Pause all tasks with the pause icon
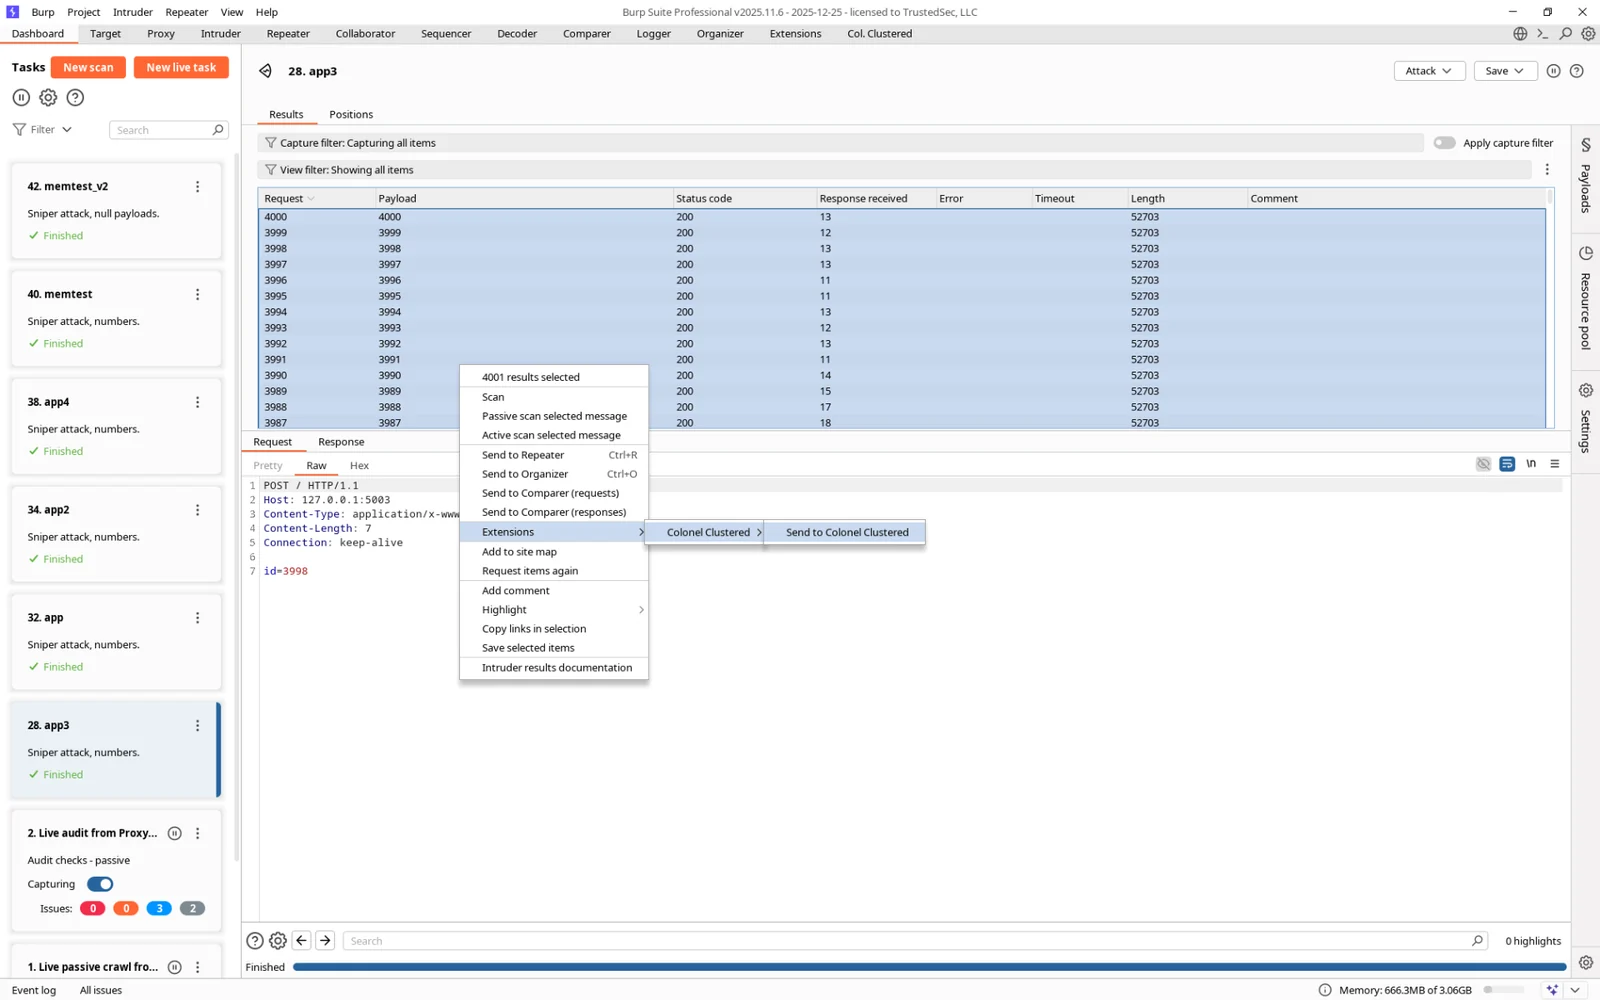Image resolution: width=1600 pixels, height=1000 pixels. (21, 97)
